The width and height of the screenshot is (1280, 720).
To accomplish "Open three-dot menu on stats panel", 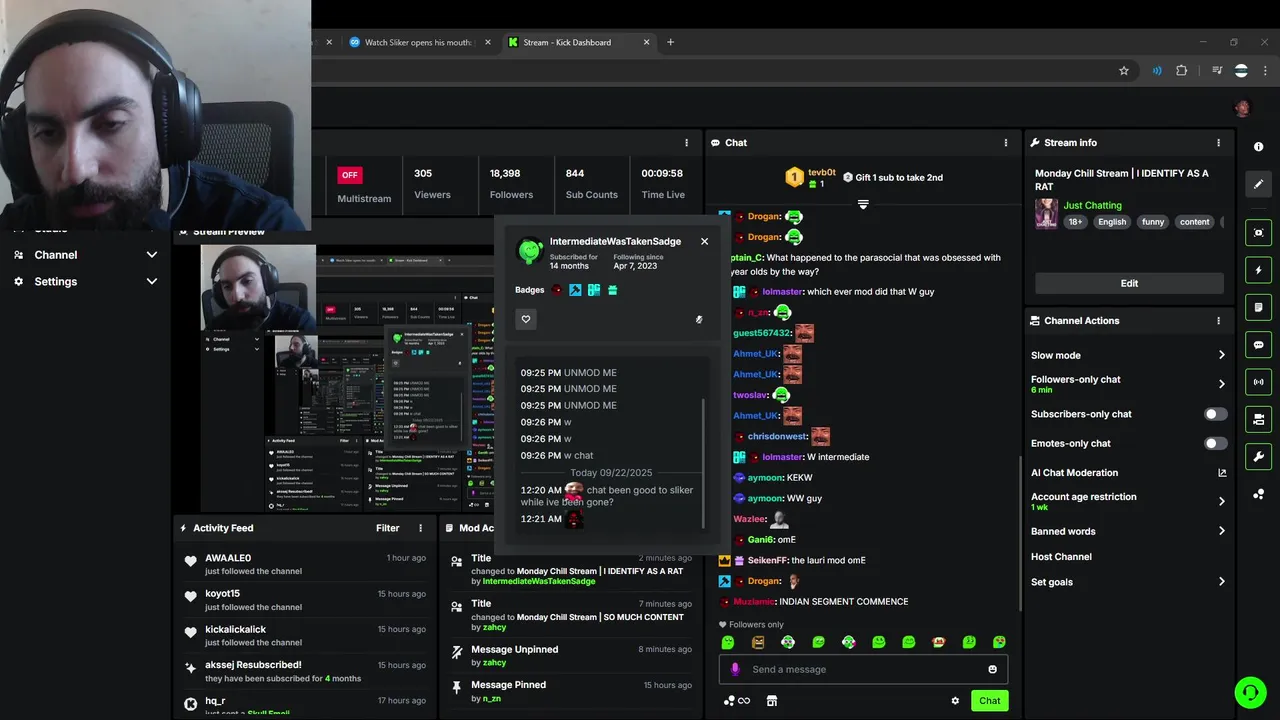I will click(686, 143).
